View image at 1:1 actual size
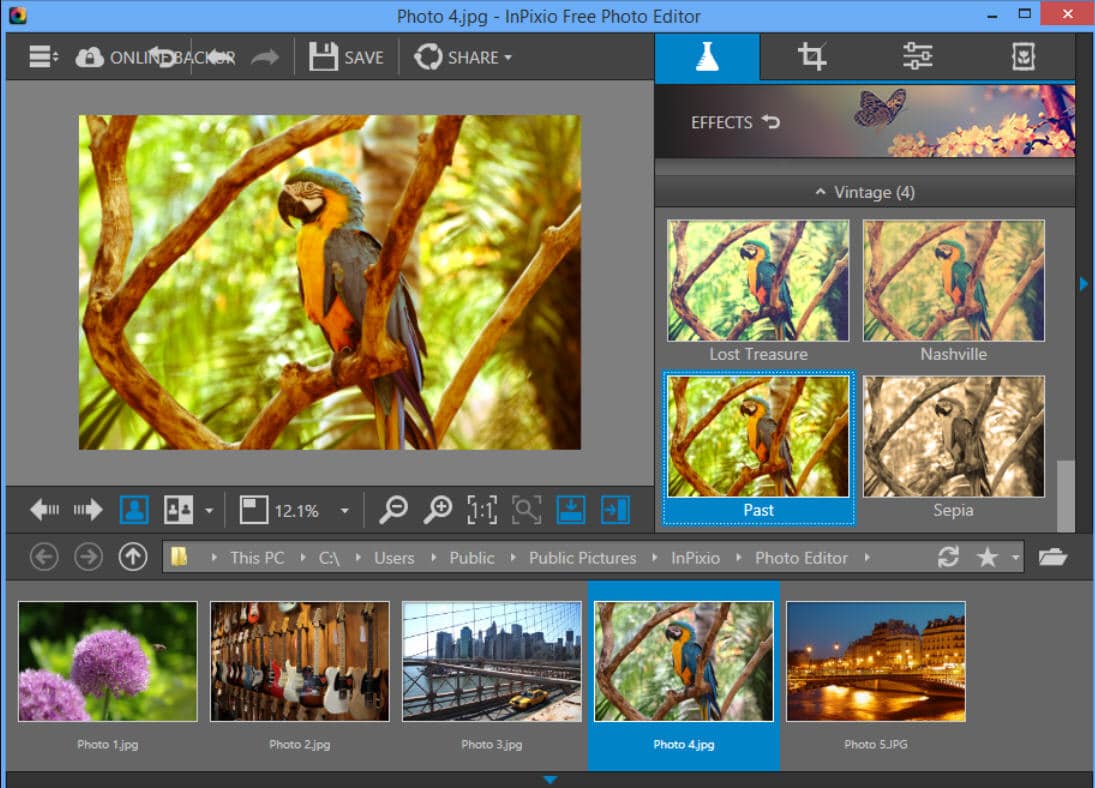The image size is (1095, 788). (480, 509)
